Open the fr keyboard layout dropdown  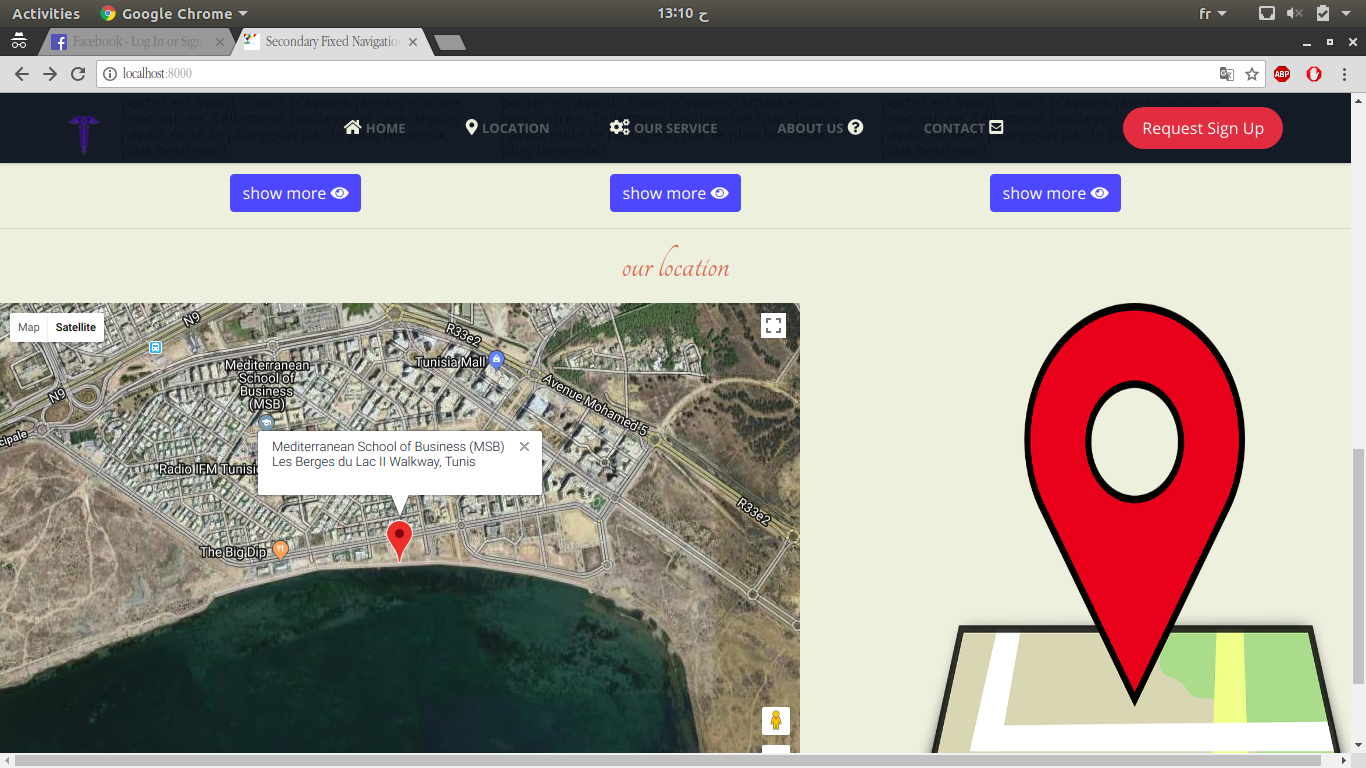1212,14
